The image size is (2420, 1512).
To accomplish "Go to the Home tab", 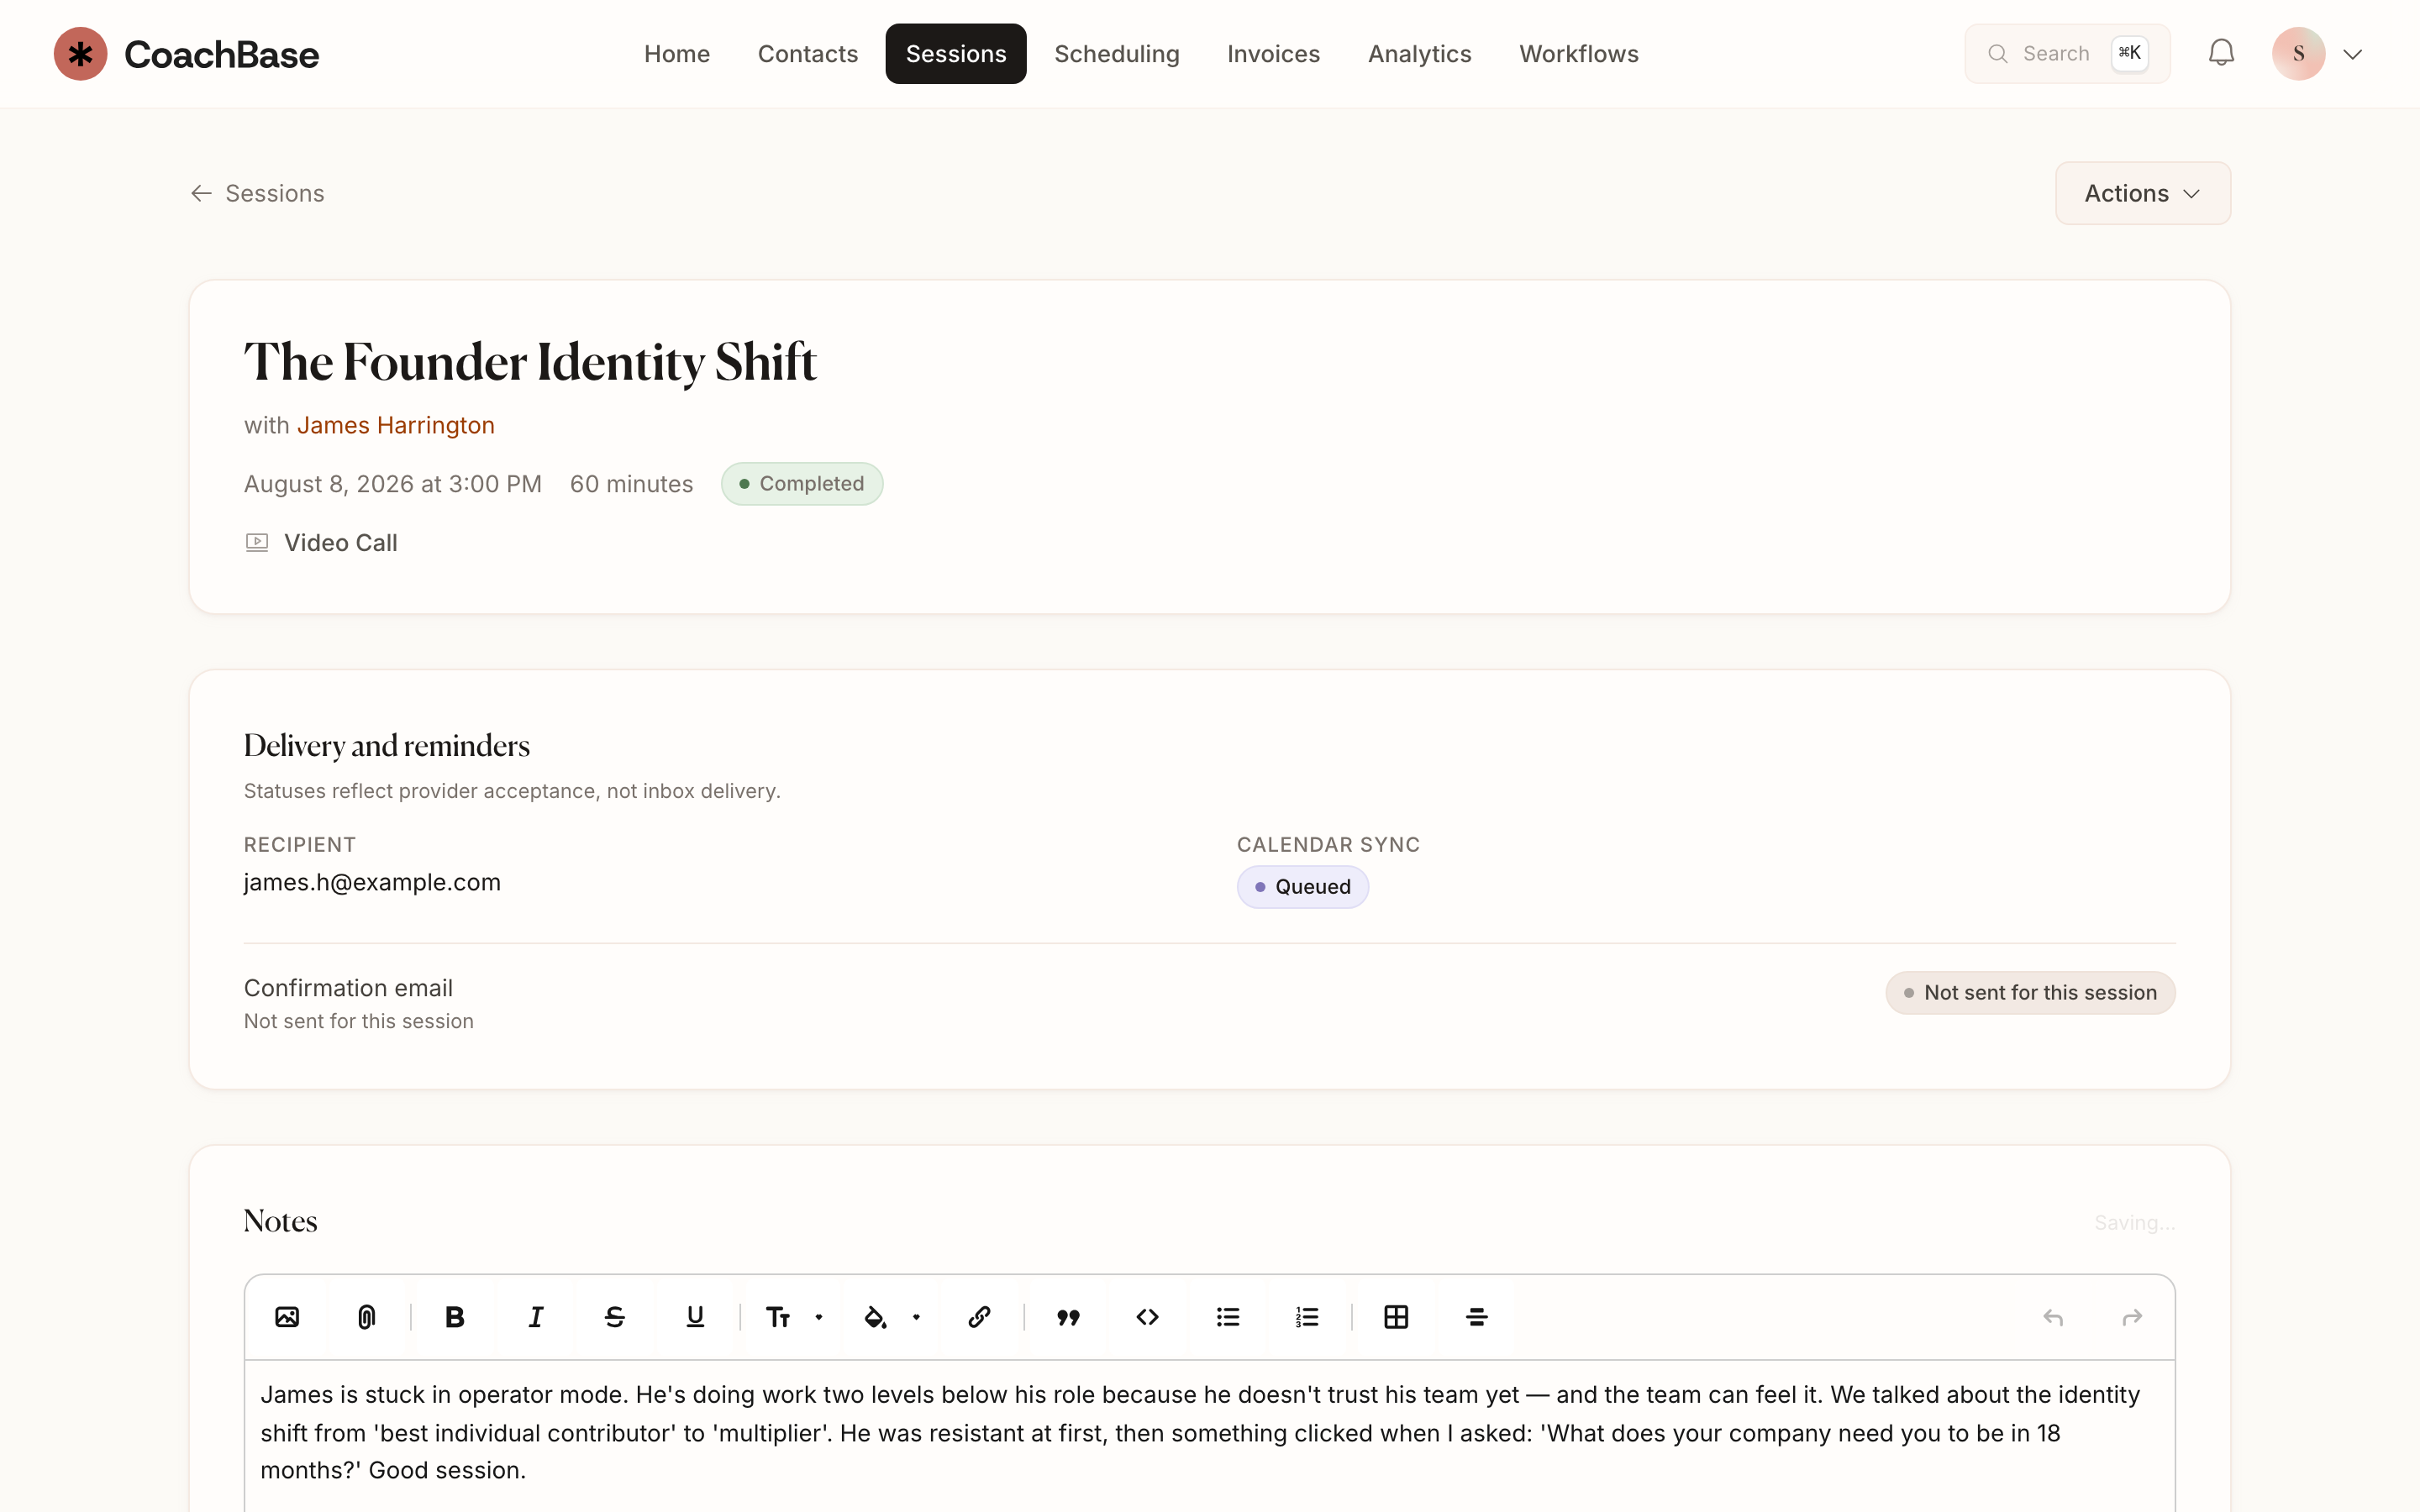I will click(677, 54).
